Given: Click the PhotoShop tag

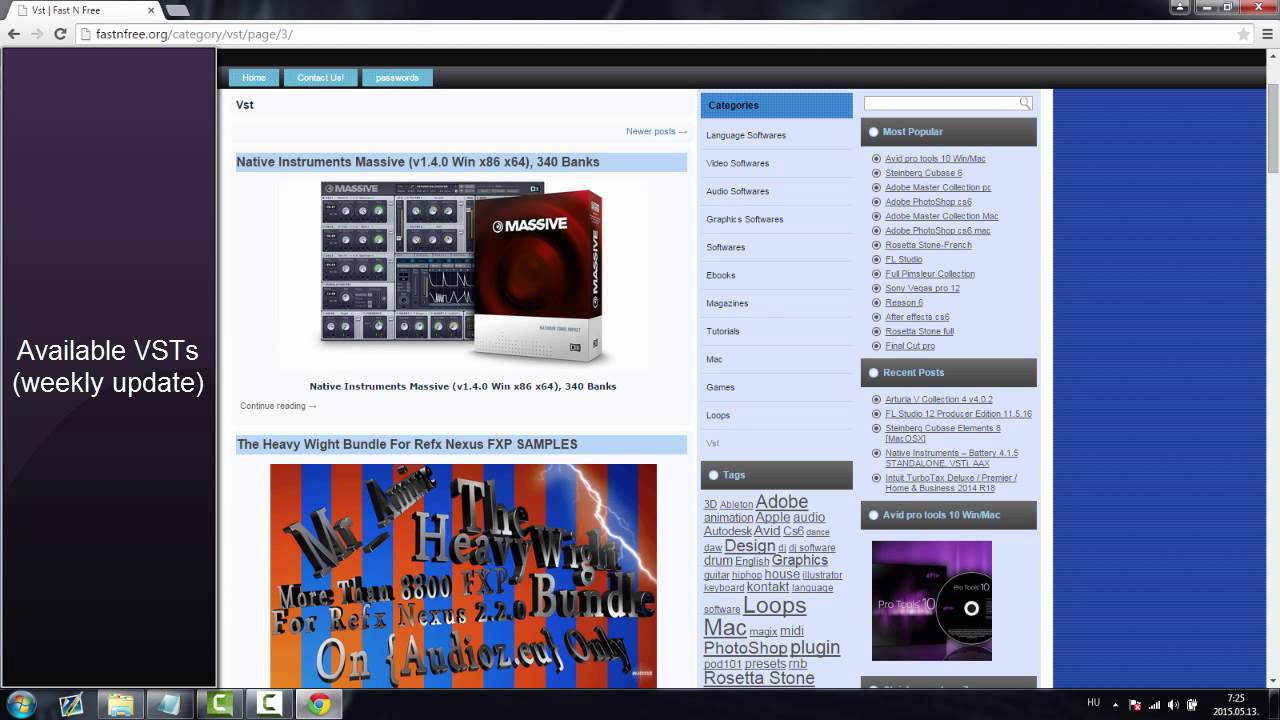Looking at the screenshot, I should [x=745, y=648].
